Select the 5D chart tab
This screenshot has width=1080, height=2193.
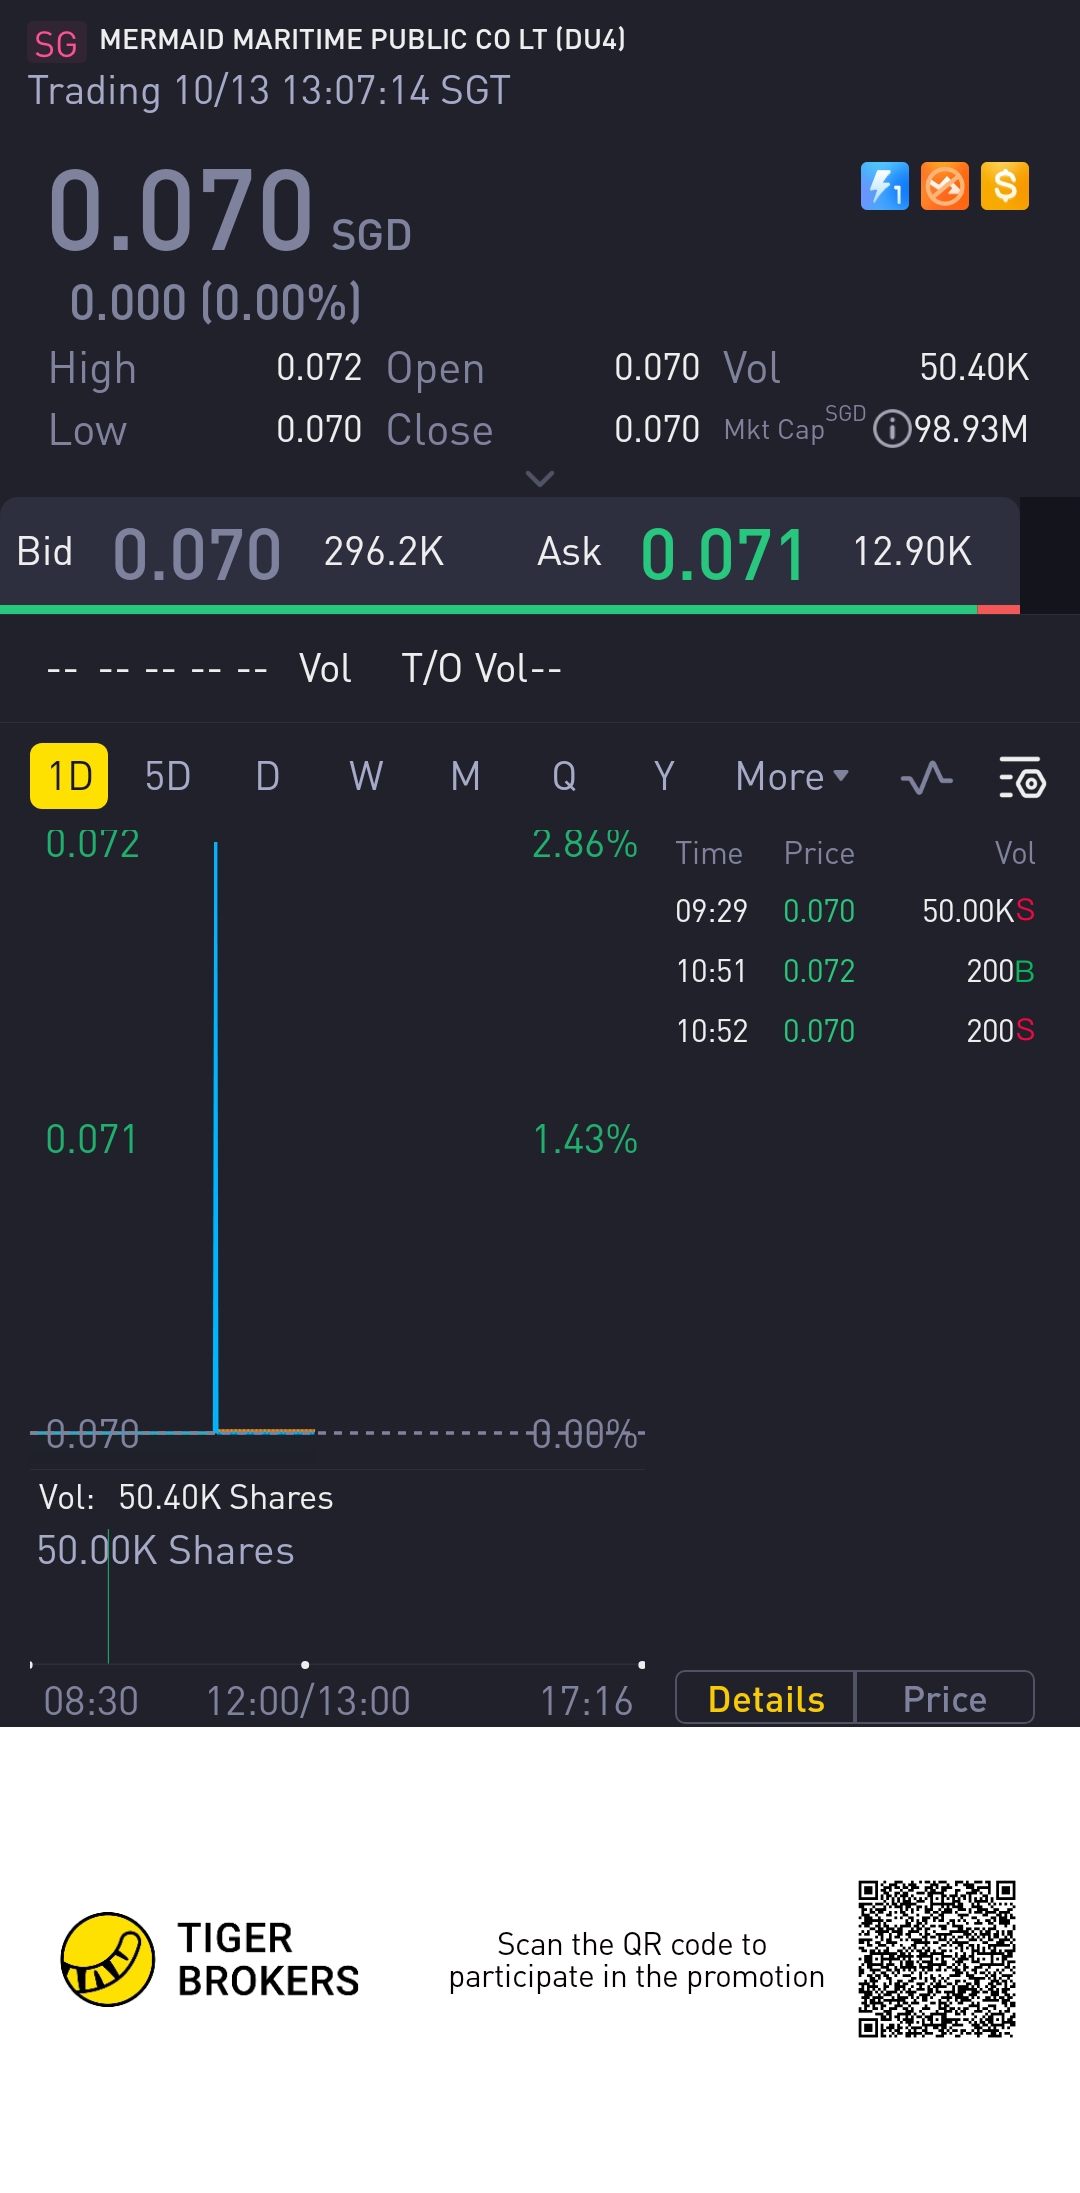167,776
